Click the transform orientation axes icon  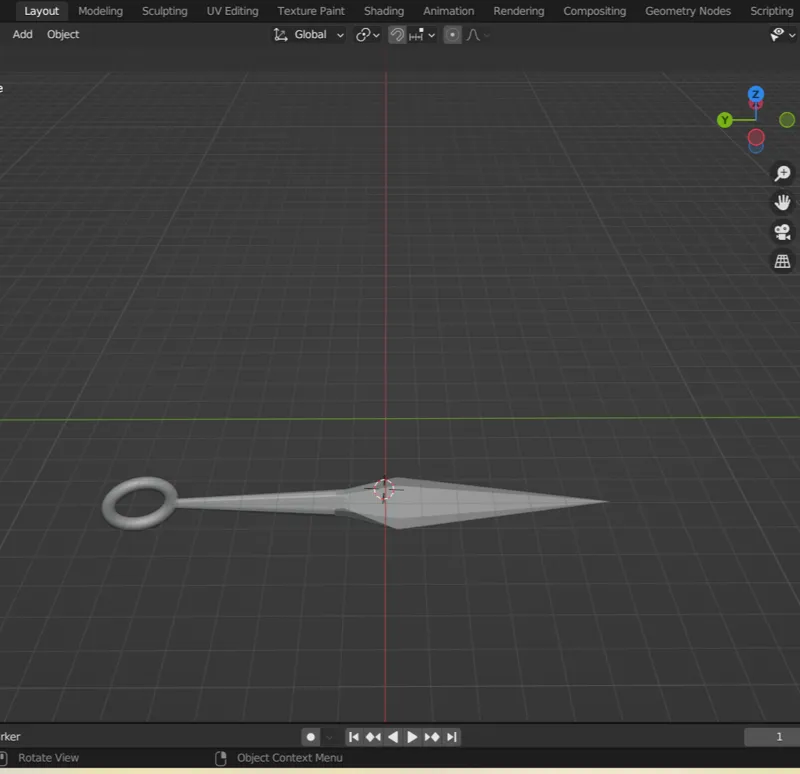[280, 35]
